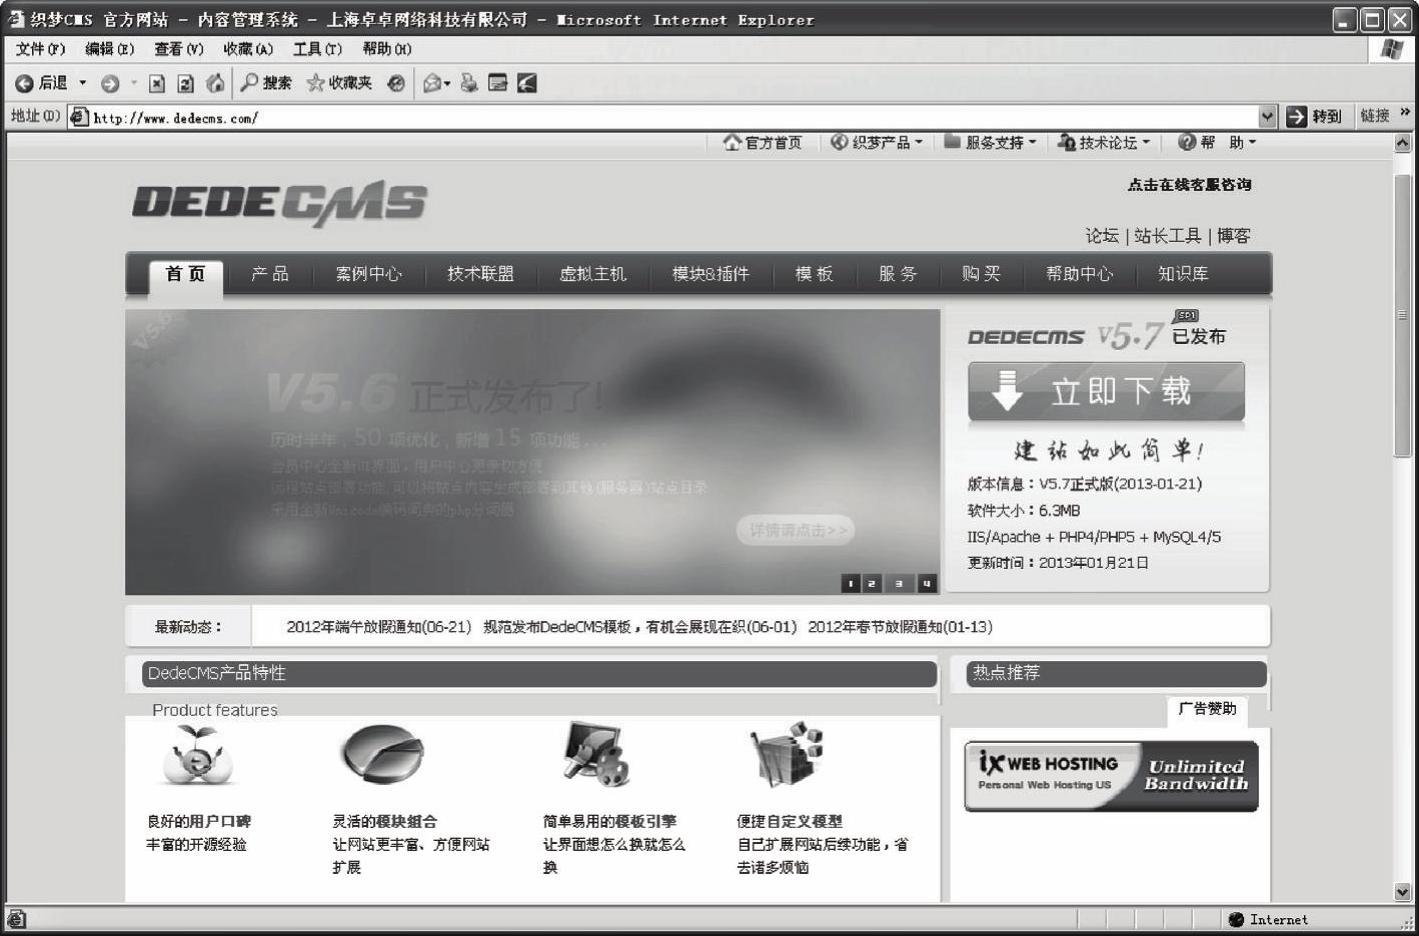1419x936 pixels.
Task: Click the Edit page toolbar icon
Action: (x=498, y=83)
